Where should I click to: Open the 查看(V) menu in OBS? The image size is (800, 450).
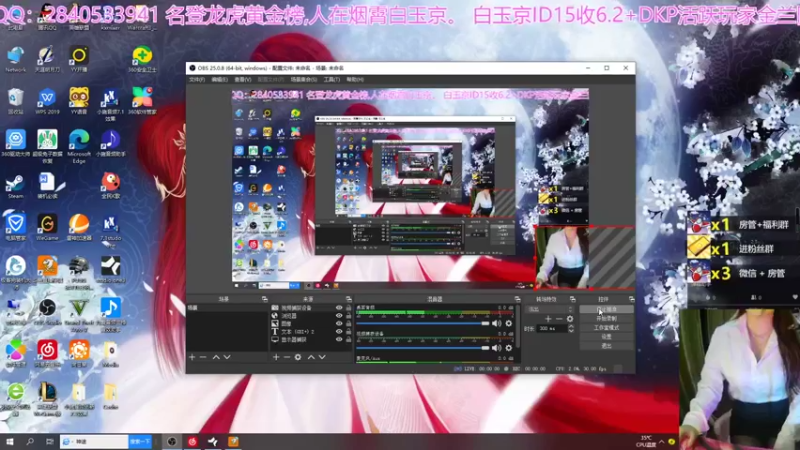[x=243, y=80]
